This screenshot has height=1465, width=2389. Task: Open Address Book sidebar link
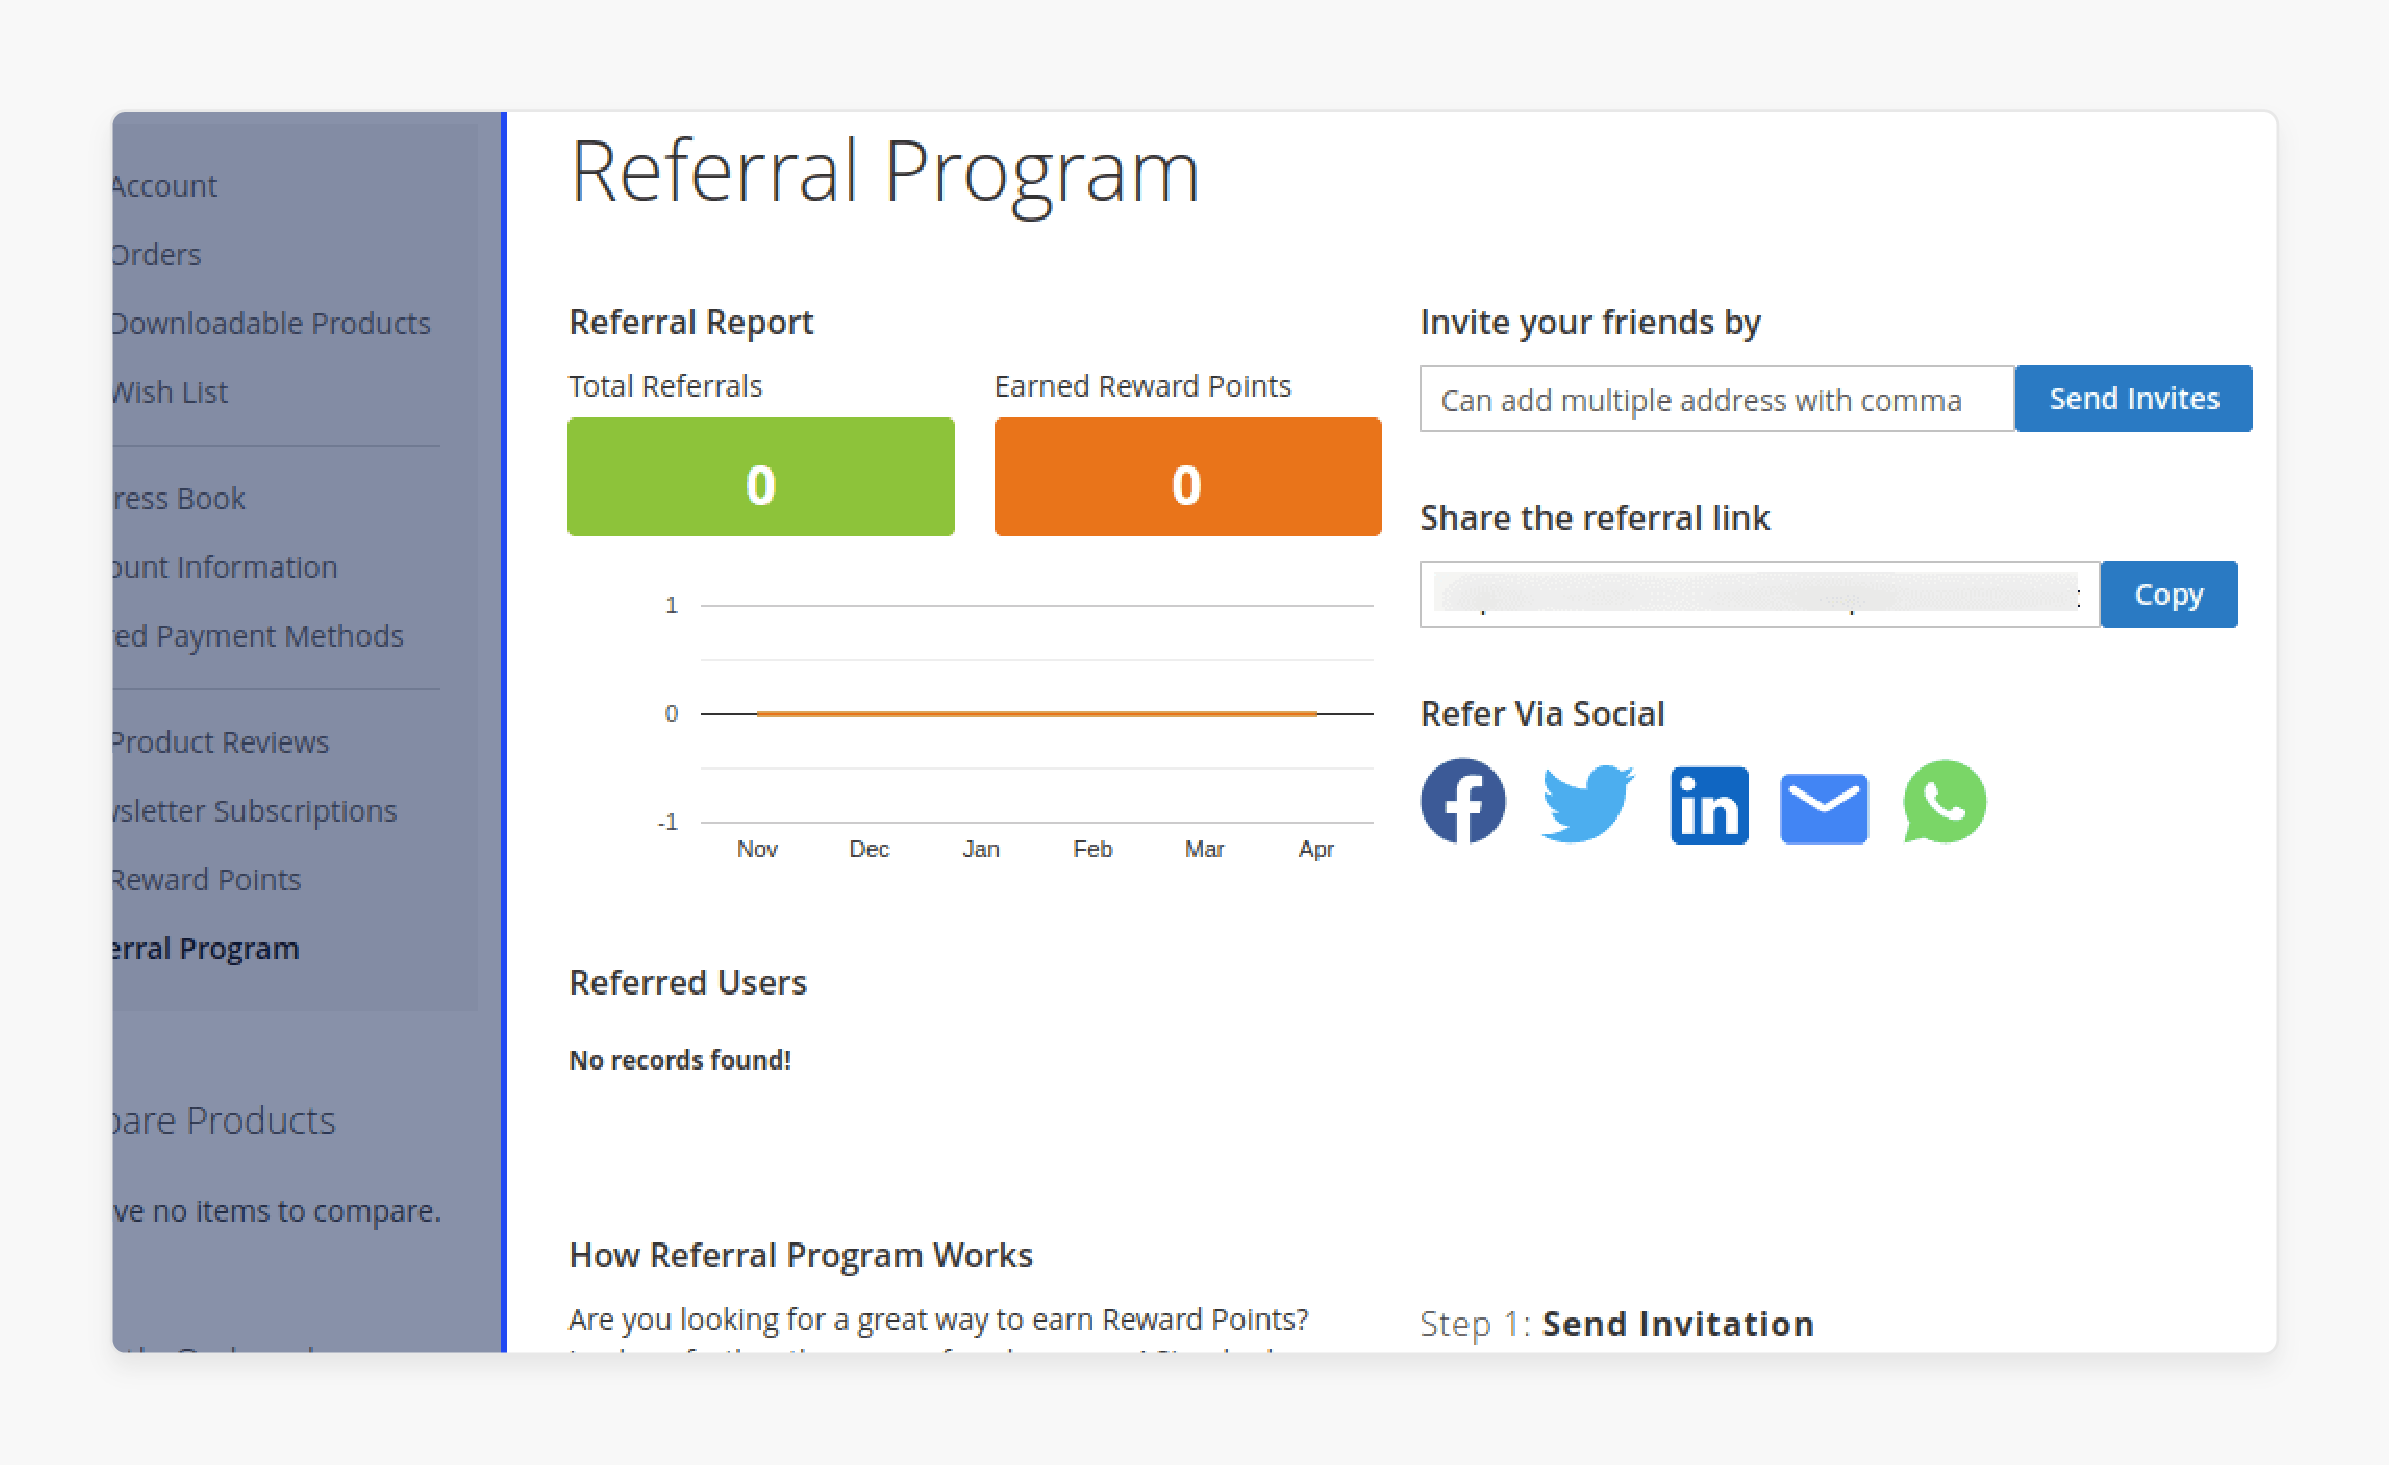[179, 498]
